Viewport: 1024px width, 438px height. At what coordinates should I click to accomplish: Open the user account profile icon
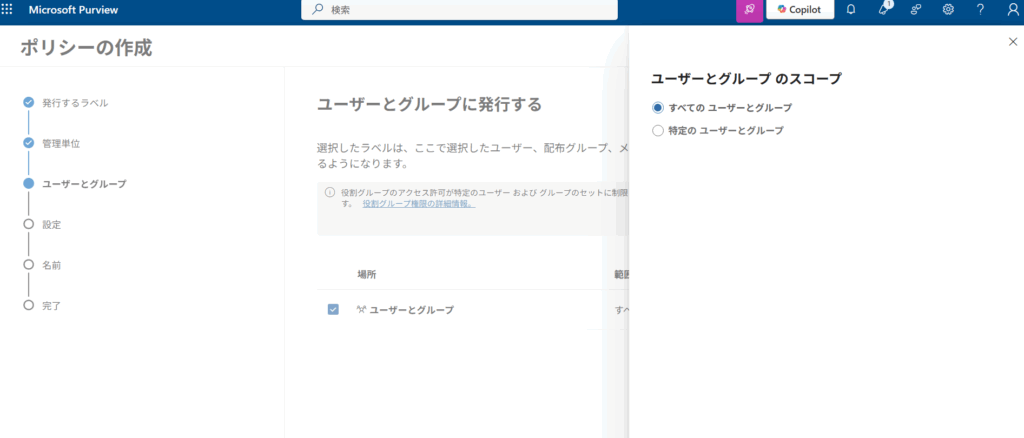1012,9
